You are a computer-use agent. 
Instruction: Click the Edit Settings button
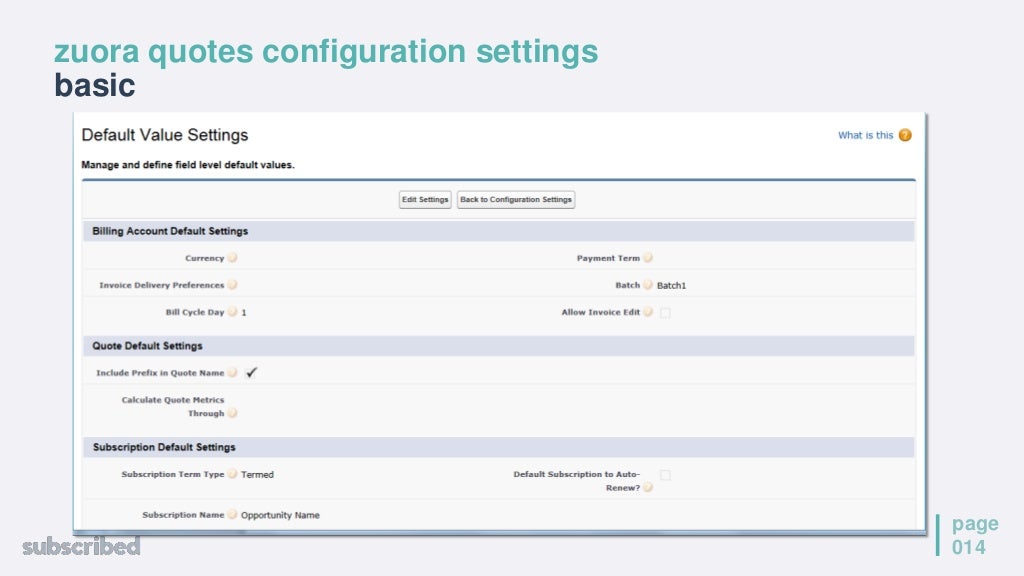pos(425,200)
